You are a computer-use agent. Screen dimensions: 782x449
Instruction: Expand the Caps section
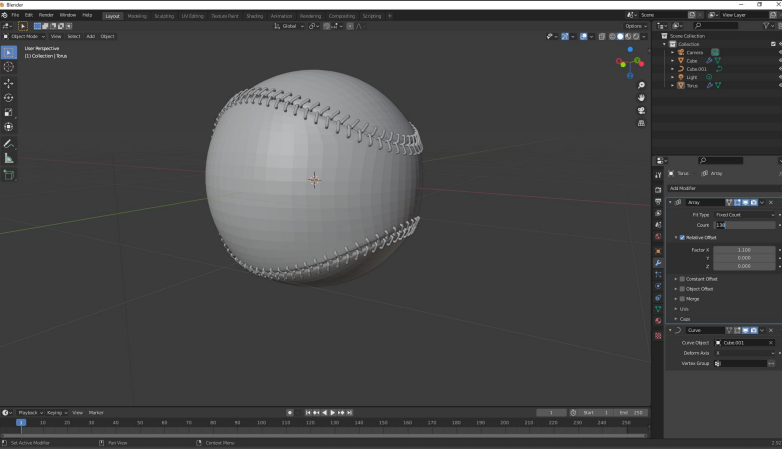(x=686, y=318)
